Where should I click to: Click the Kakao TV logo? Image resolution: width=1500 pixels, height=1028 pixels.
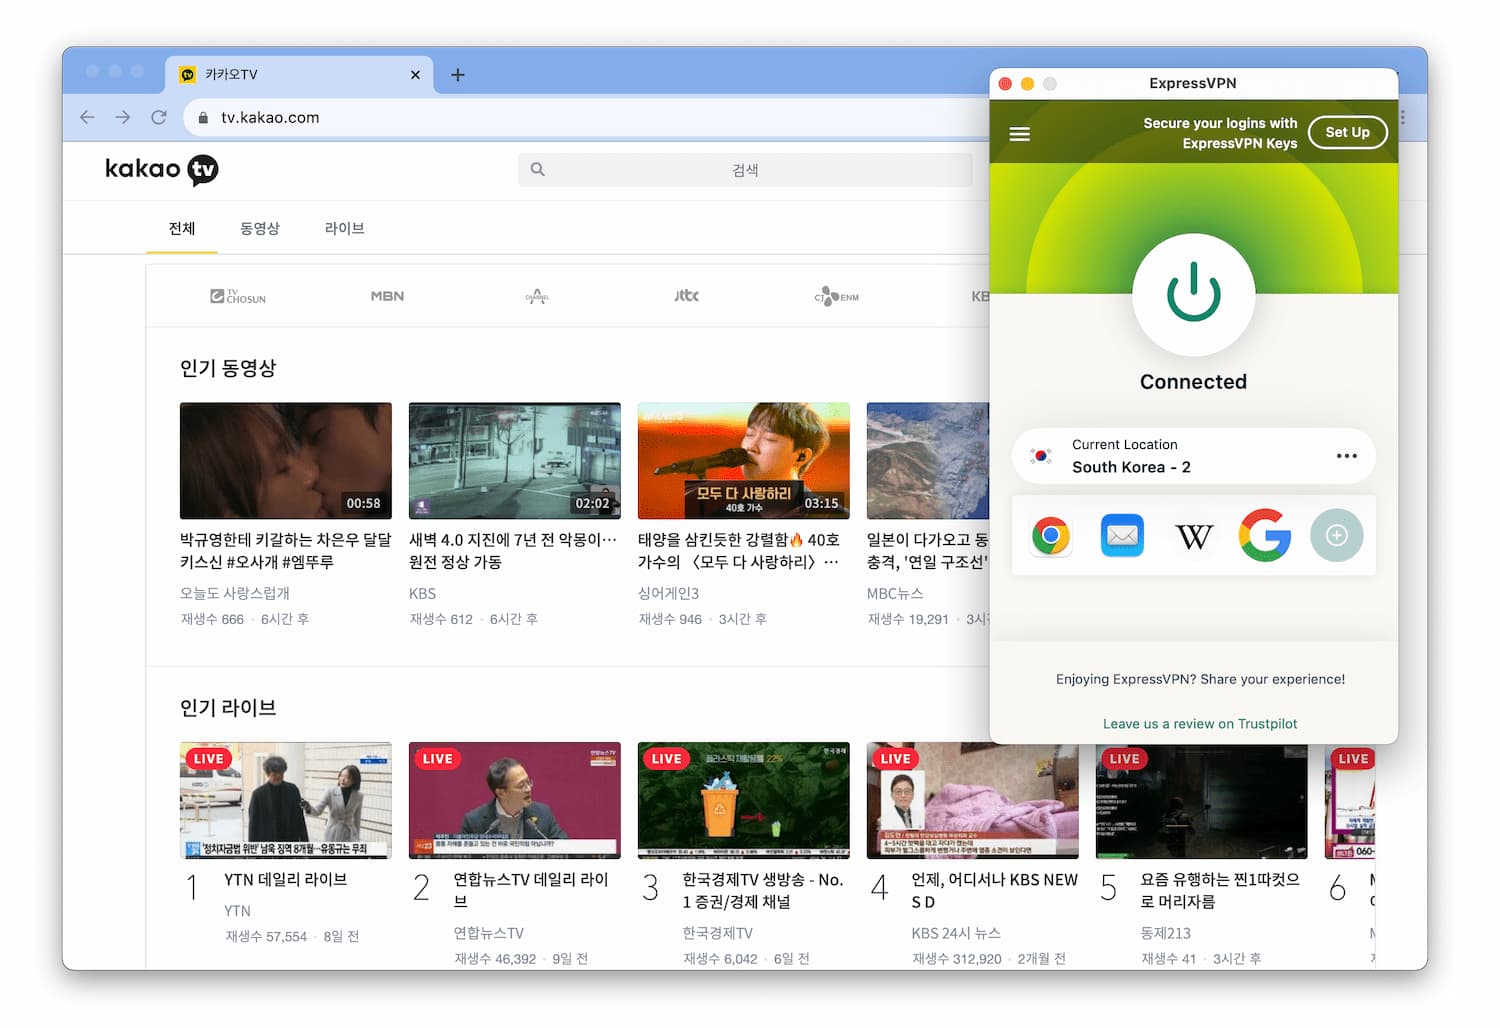click(160, 170)
